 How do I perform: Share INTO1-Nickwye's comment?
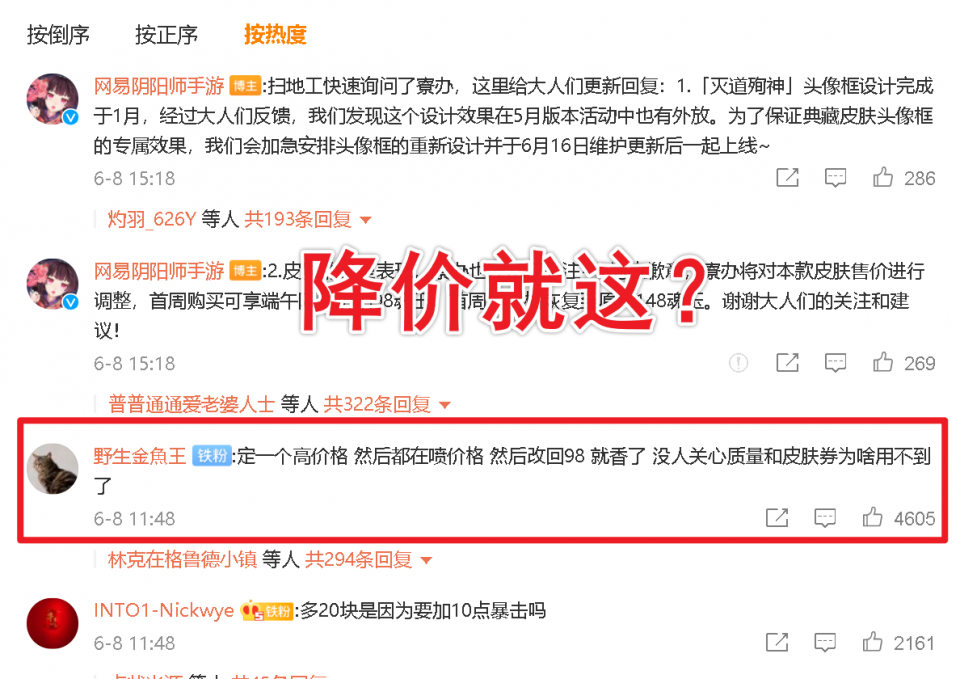[777, 643]
